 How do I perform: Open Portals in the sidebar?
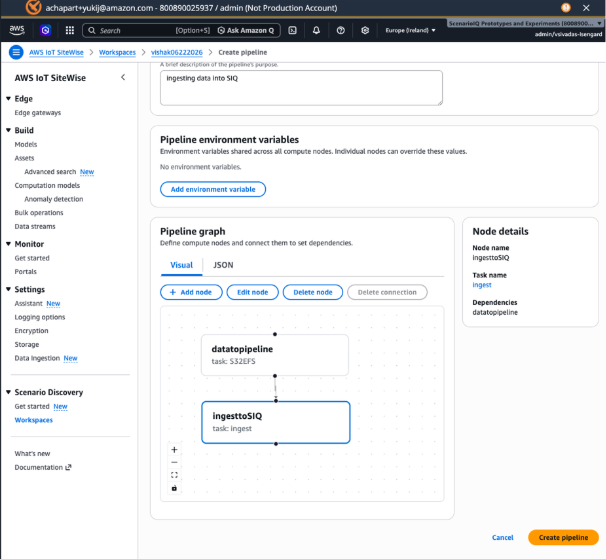tap(26, 272)
